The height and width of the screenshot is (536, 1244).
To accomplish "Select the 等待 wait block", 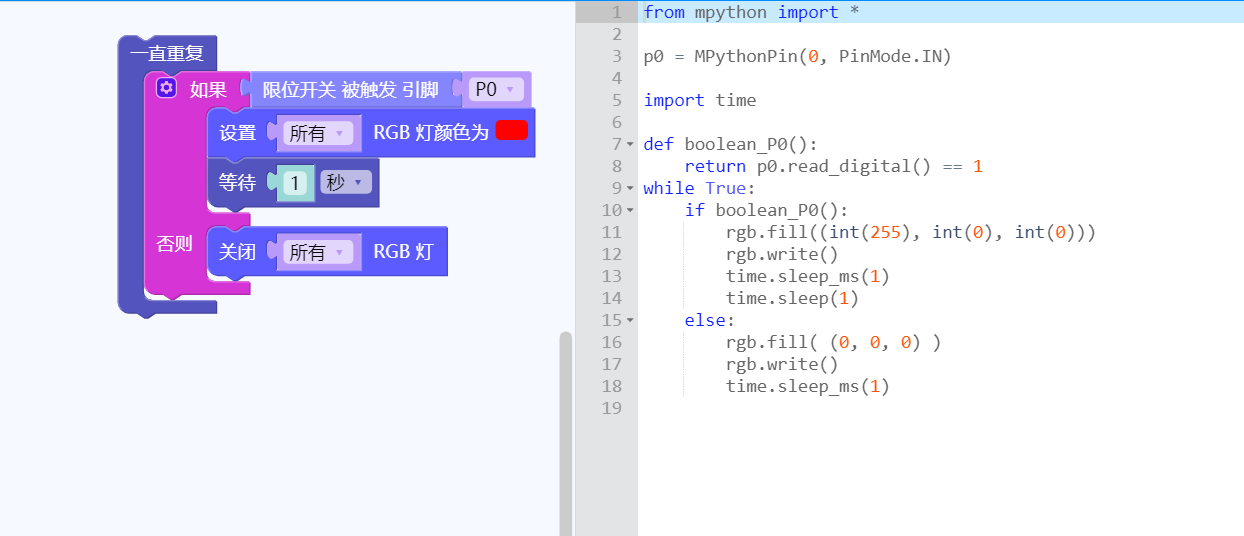I will click(237, 183).
